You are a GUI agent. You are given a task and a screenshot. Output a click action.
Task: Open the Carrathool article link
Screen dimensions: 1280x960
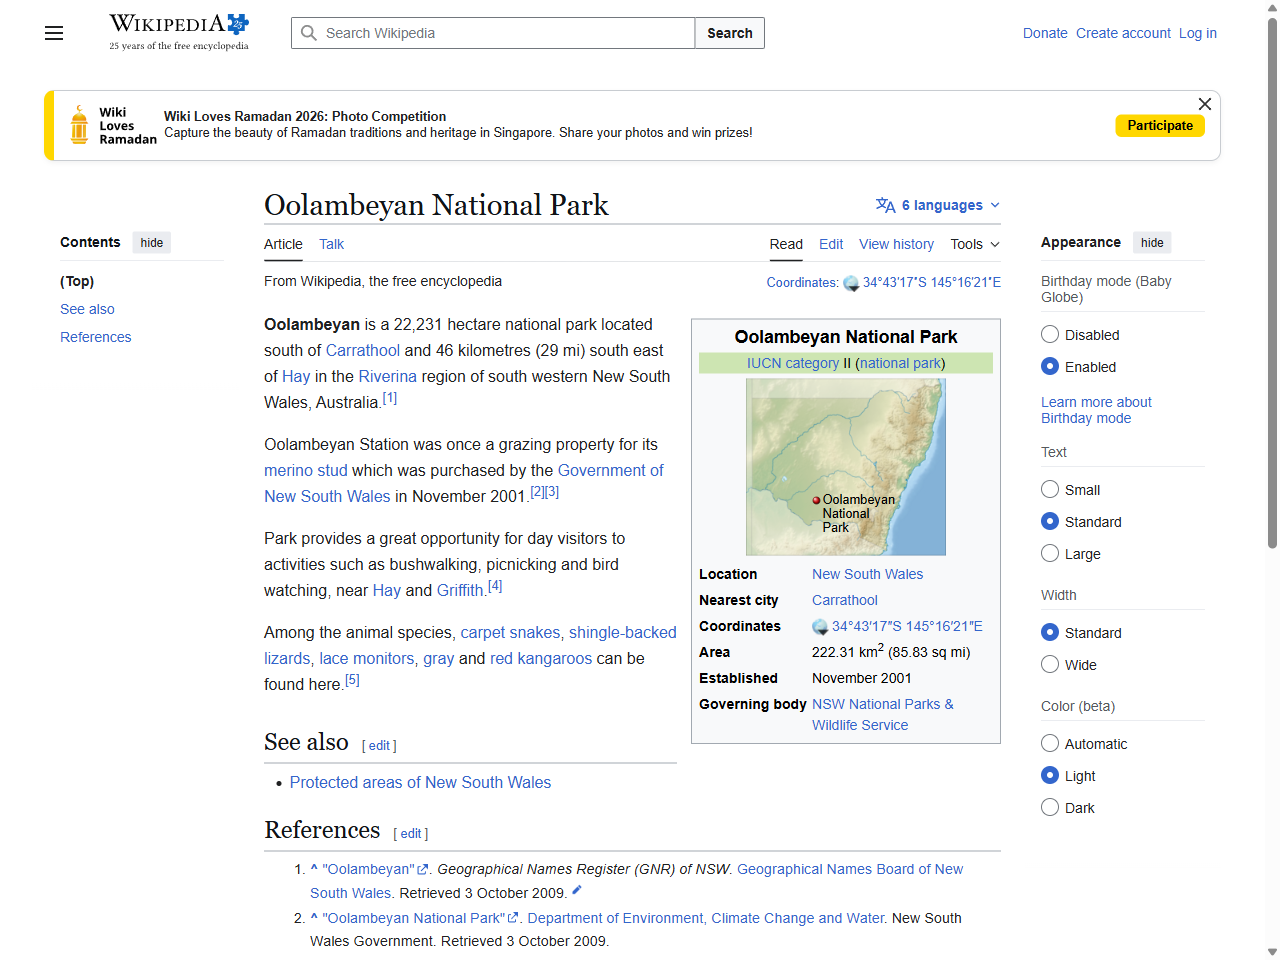(x=363, y=350)
